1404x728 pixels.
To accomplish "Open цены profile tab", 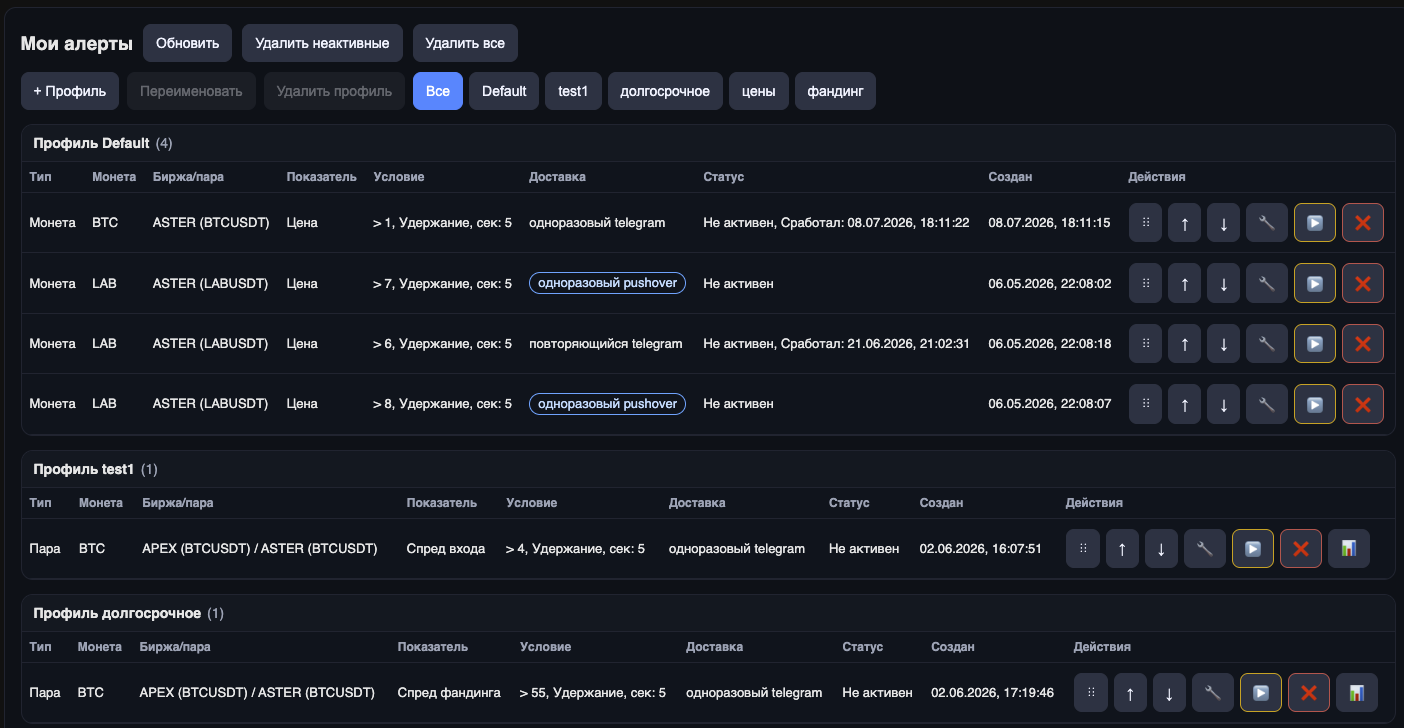I will 759,91.
